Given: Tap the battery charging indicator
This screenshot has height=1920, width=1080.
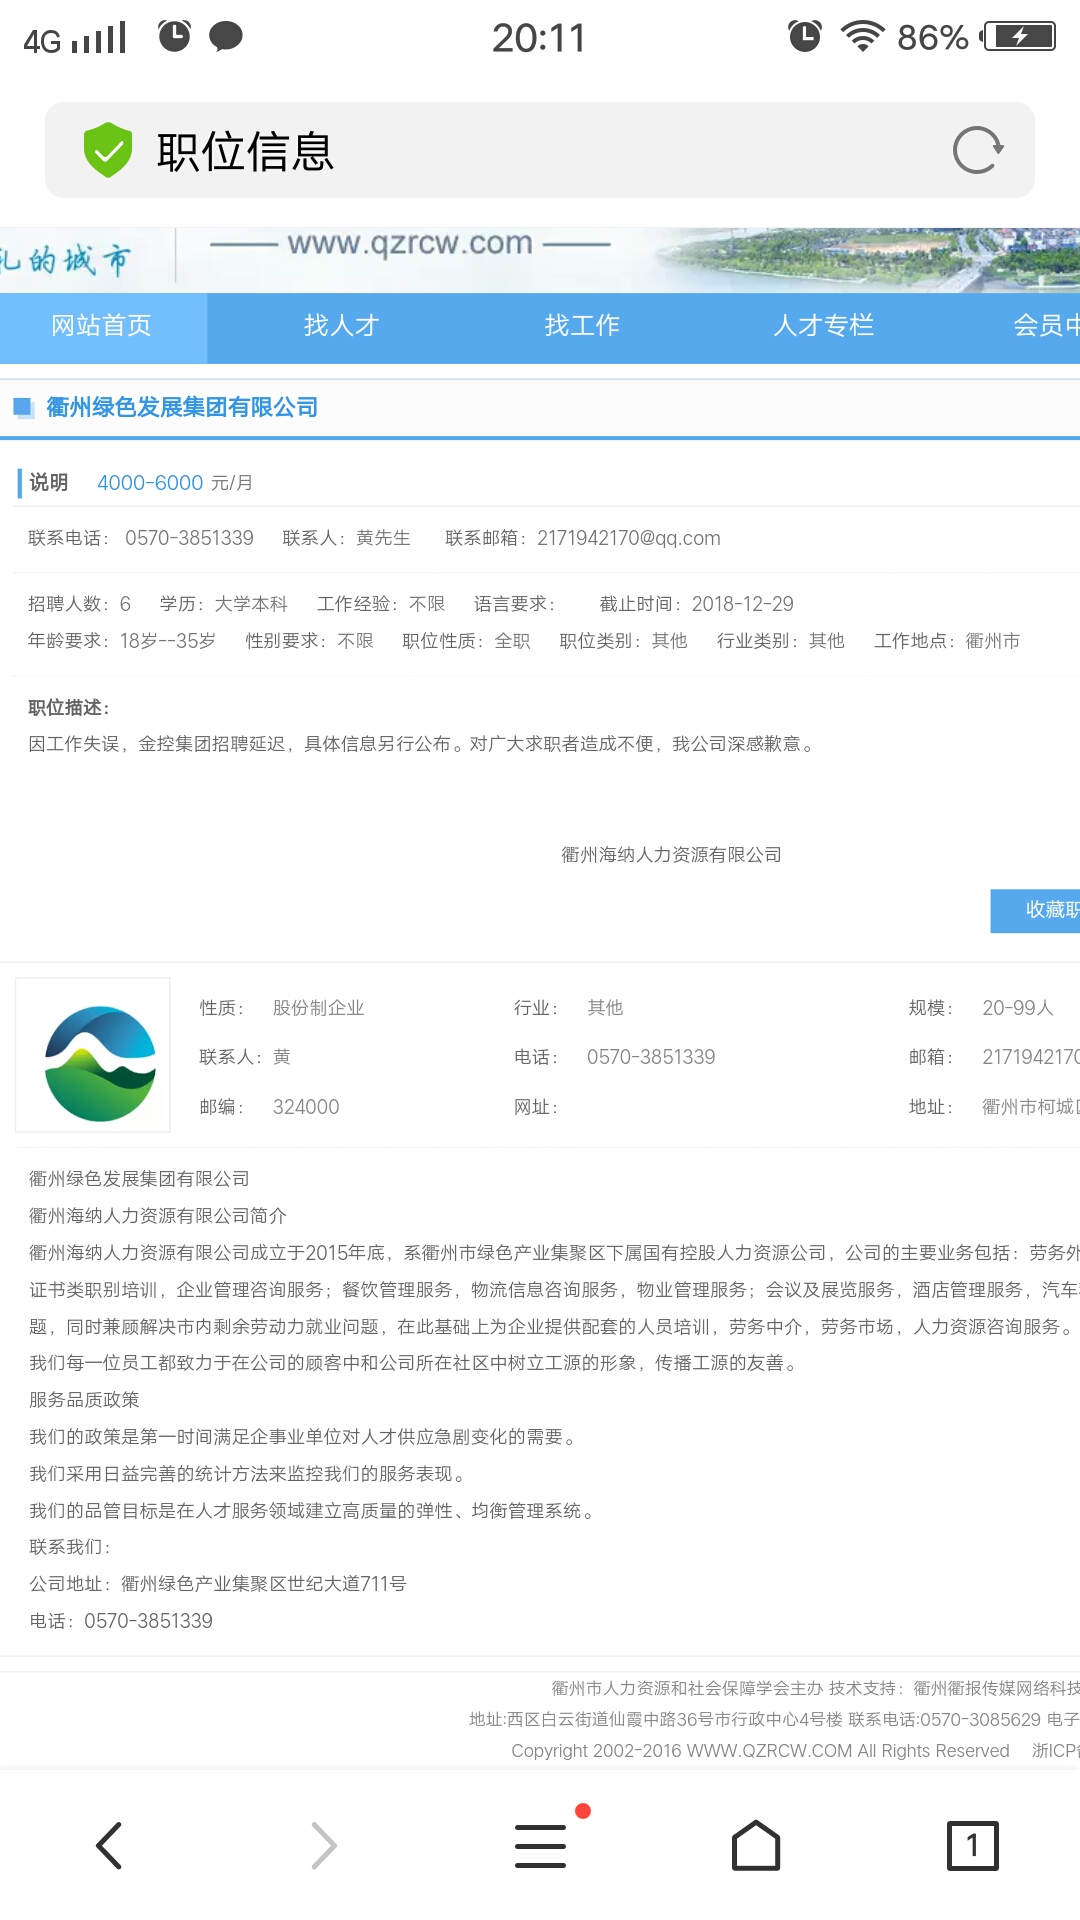Looking at the screenshot, I should pos(1018,37).
